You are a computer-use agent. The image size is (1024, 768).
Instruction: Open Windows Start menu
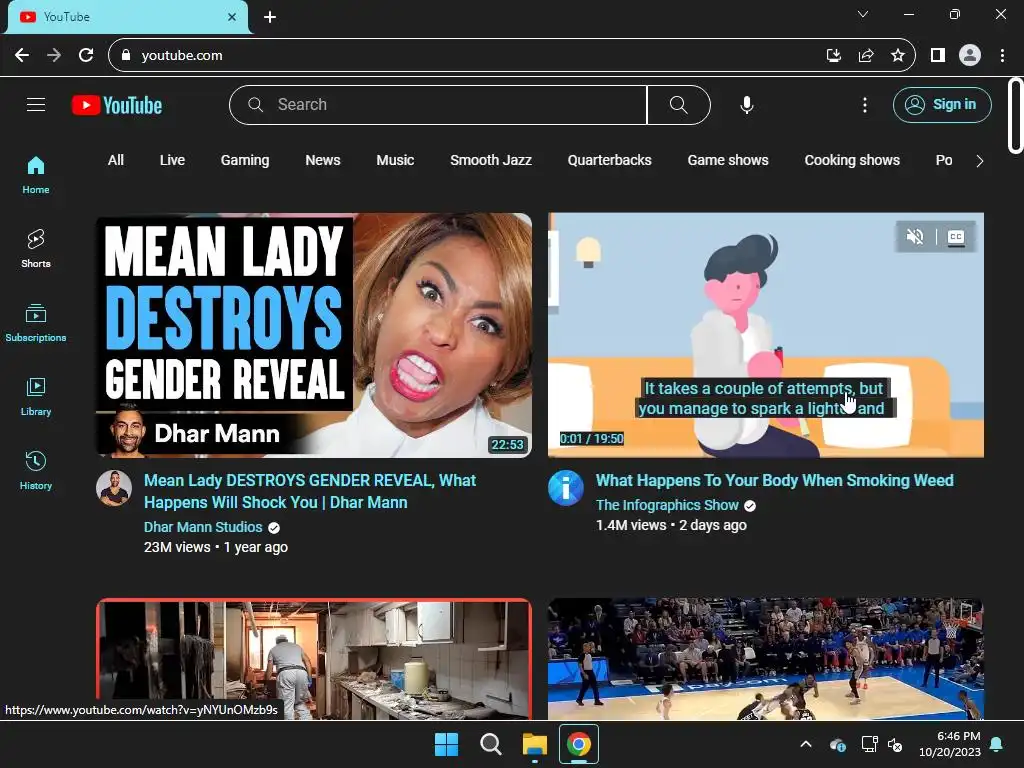[x=447, y=744]
